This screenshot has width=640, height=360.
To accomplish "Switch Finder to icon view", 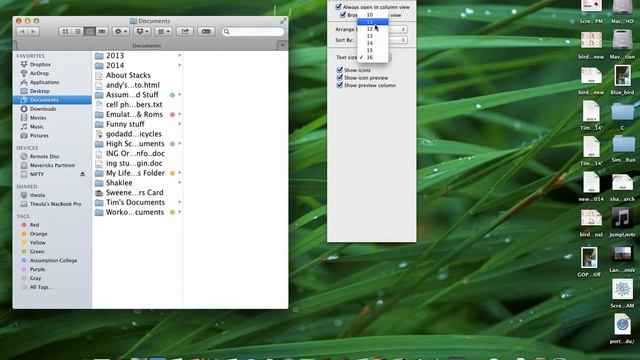I will pyautogui.click(x=65, y=31).
